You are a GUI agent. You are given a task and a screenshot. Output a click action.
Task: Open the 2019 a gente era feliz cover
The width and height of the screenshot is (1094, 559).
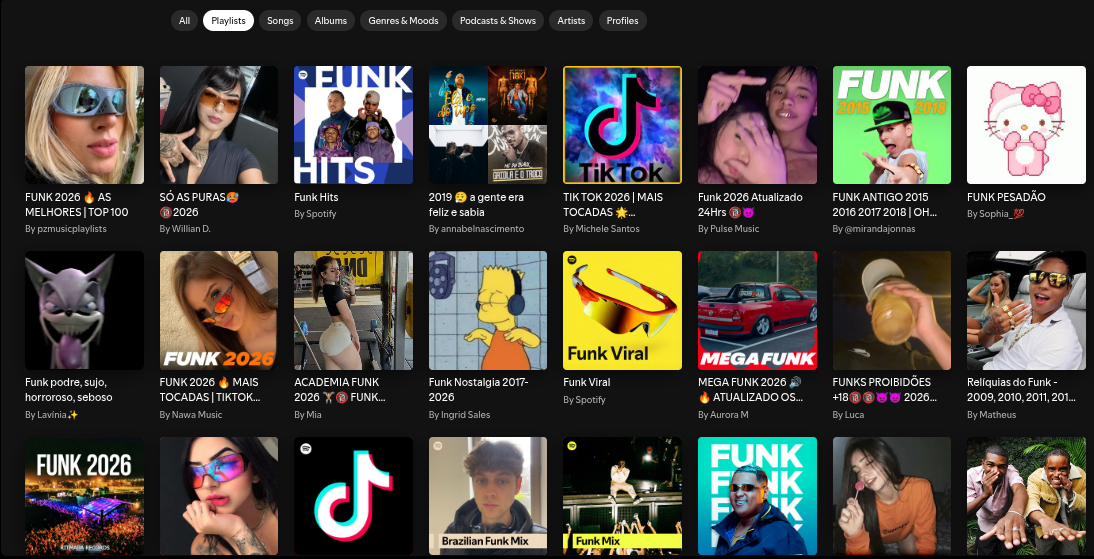pos(488,125)
